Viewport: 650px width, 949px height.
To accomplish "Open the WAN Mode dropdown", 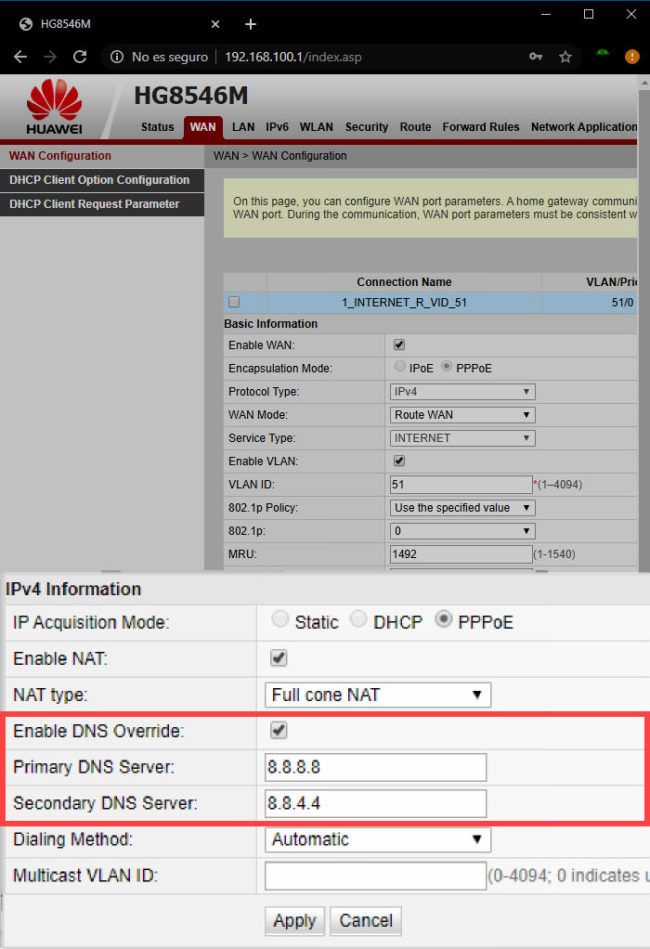I will pyautogui.click(x=462, y=415).
